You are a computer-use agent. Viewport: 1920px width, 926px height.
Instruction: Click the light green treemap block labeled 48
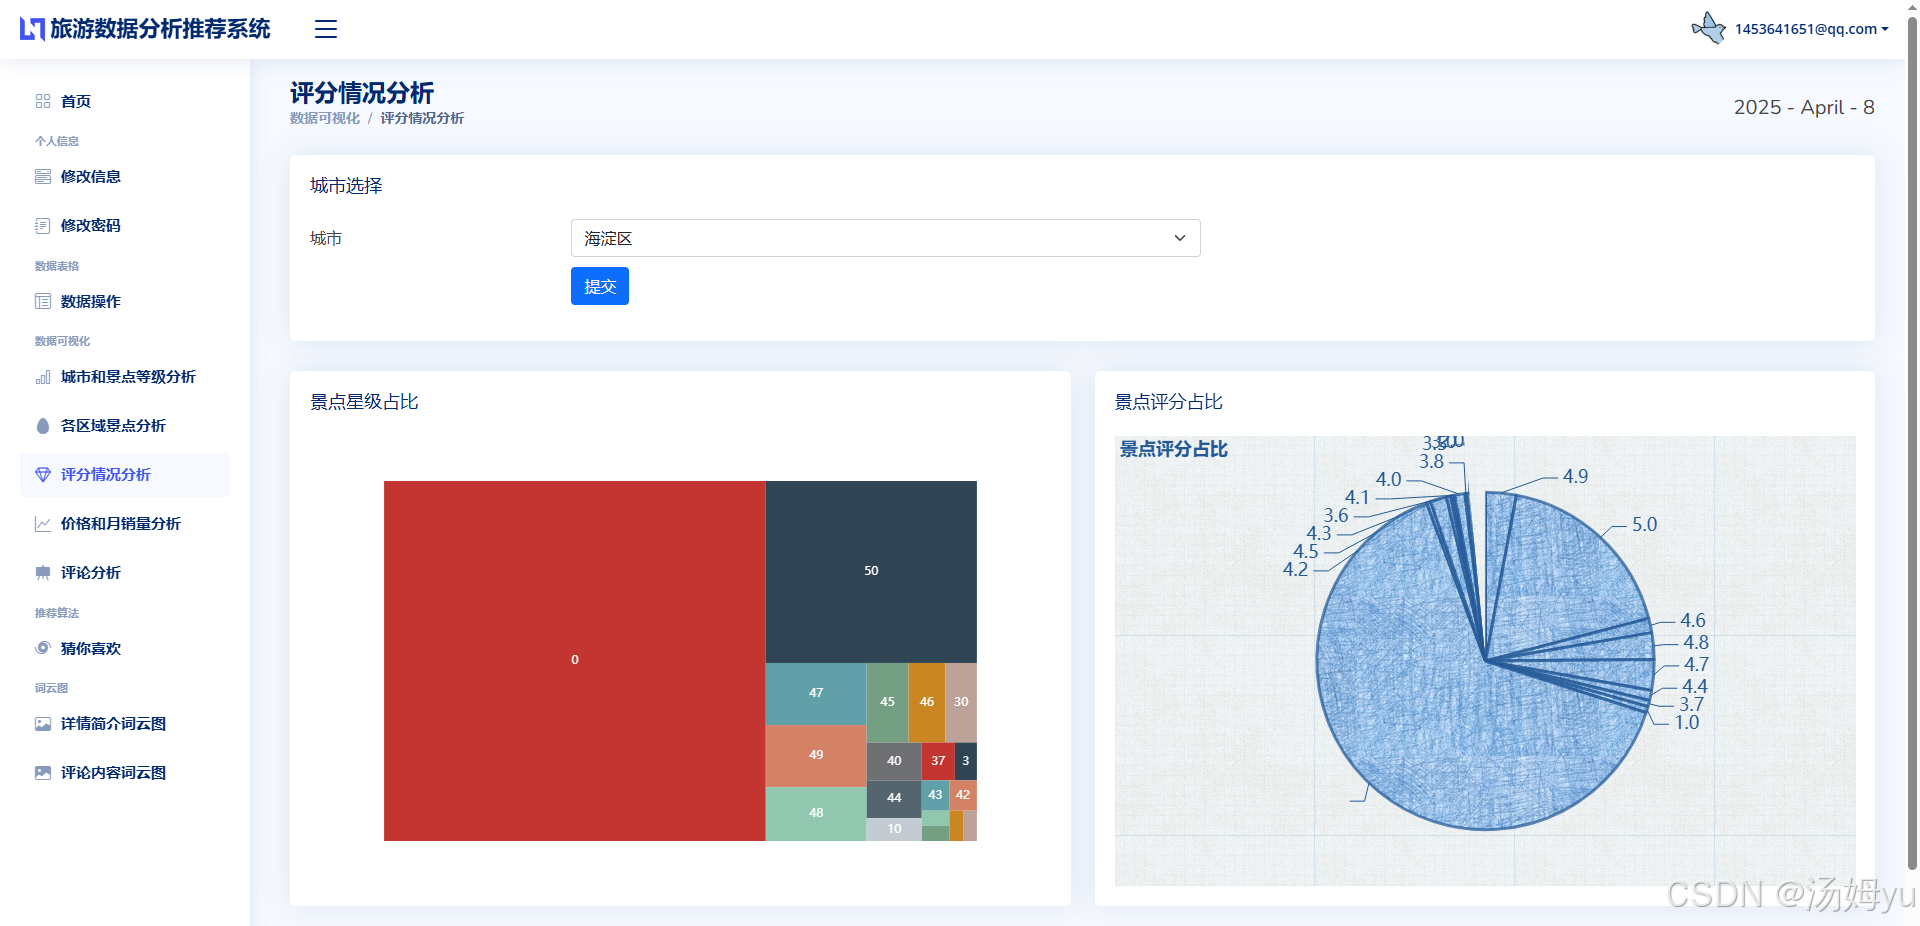click(816, 813)
